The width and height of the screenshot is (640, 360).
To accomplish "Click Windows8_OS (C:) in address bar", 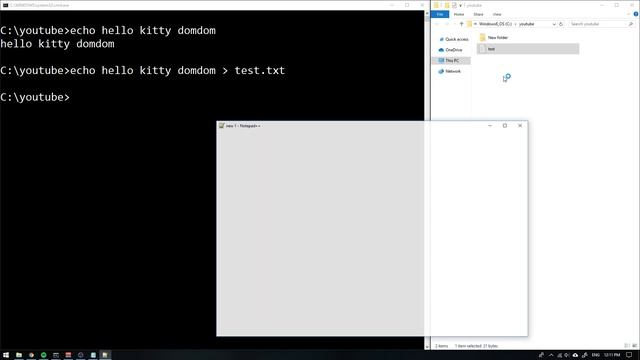I will click(495, 24).
